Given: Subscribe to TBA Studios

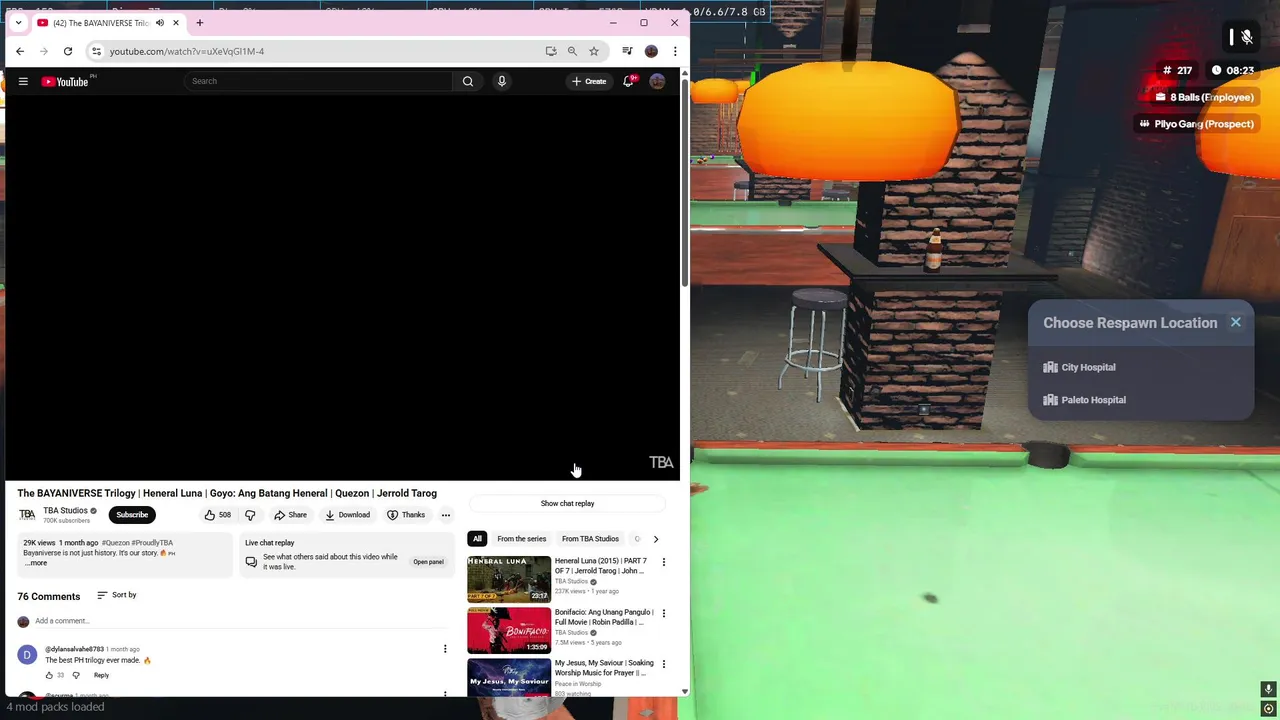Looking at the screenshot, I should (132, 515).
